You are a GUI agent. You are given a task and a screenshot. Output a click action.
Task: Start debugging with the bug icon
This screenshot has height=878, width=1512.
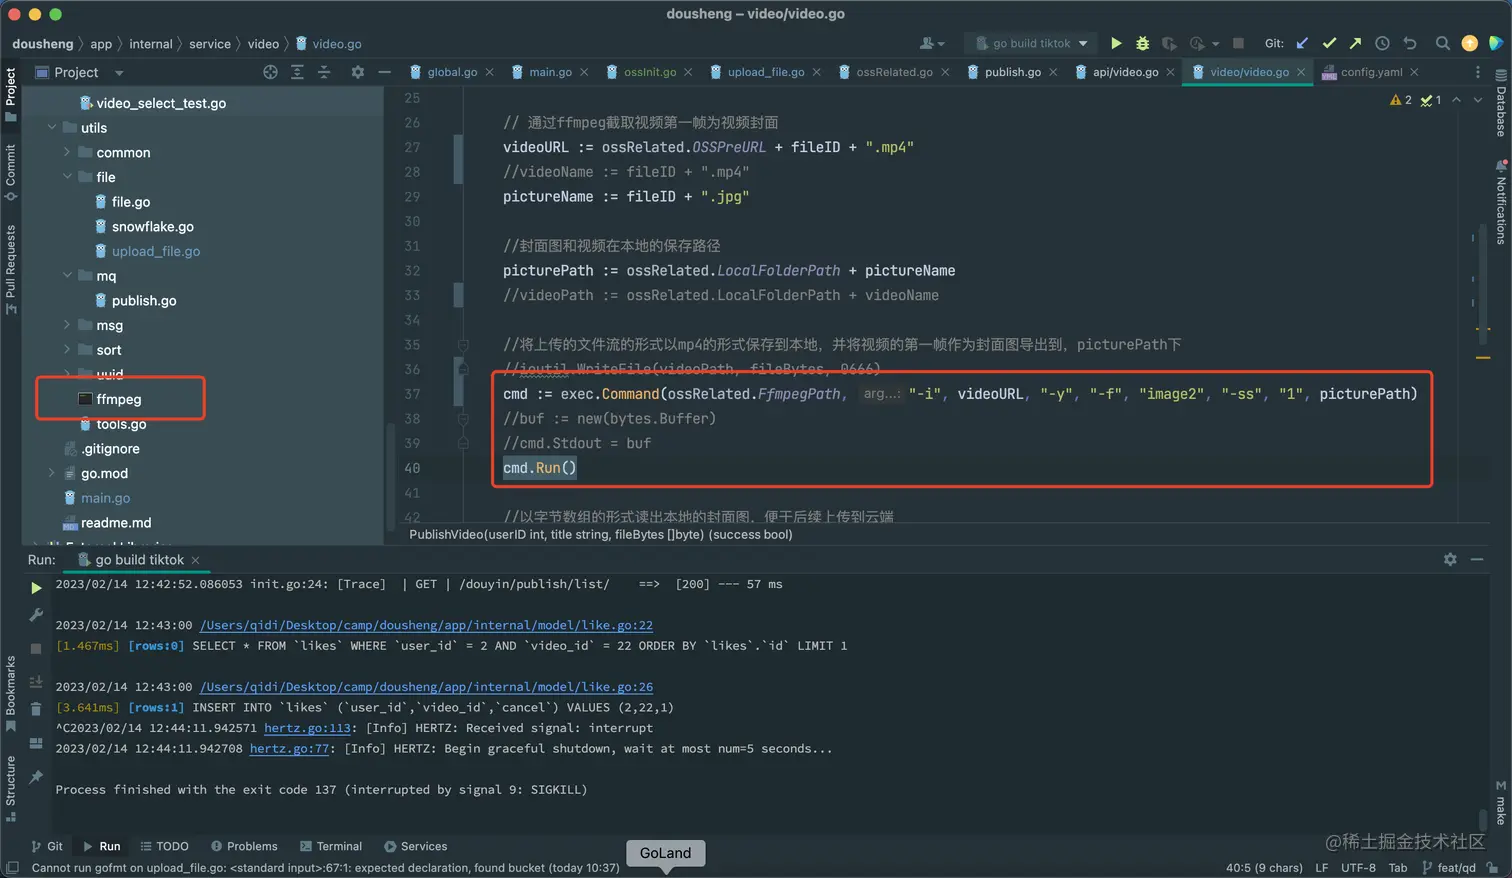[1142, 43]
